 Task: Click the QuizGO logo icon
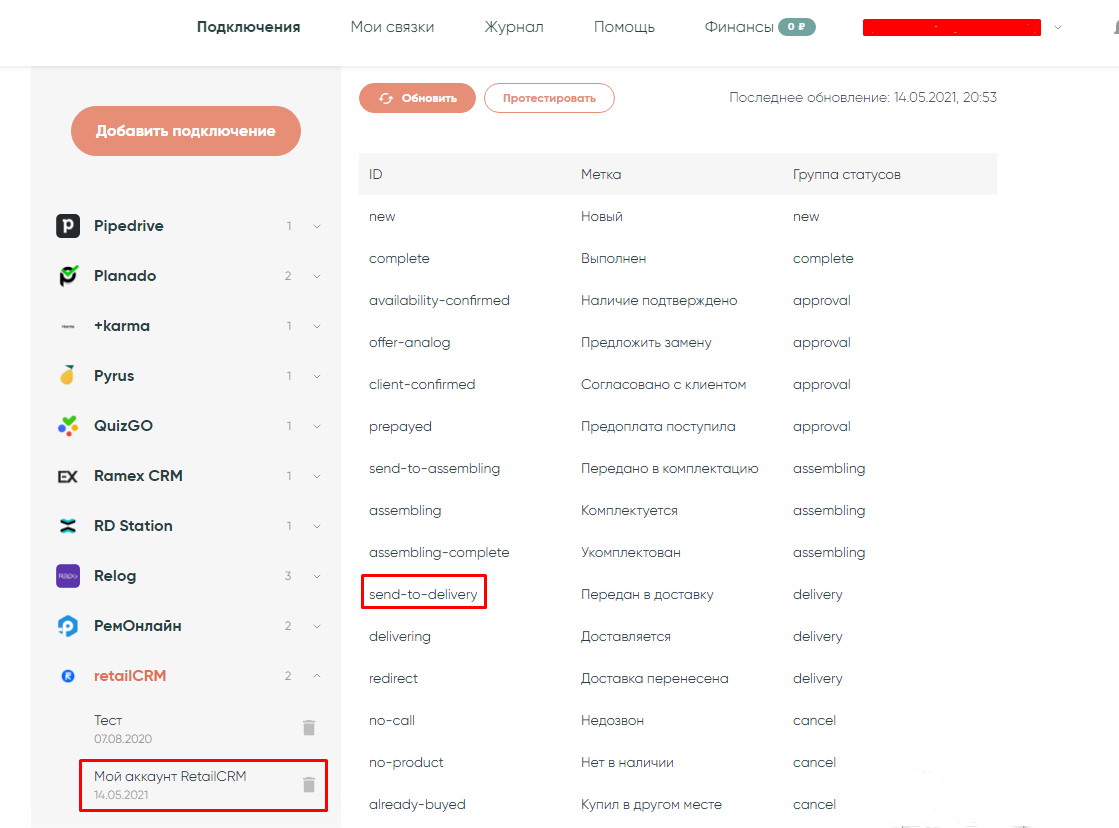coord(67,426)
